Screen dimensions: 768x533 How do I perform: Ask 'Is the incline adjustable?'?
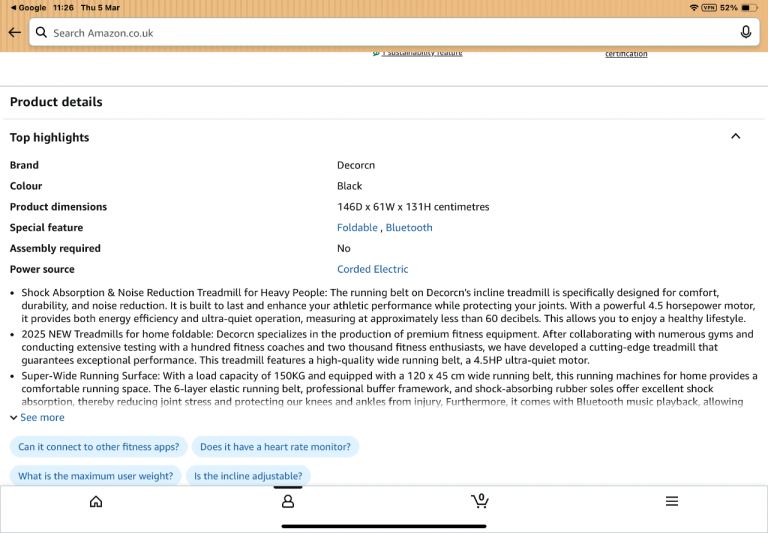248,476
